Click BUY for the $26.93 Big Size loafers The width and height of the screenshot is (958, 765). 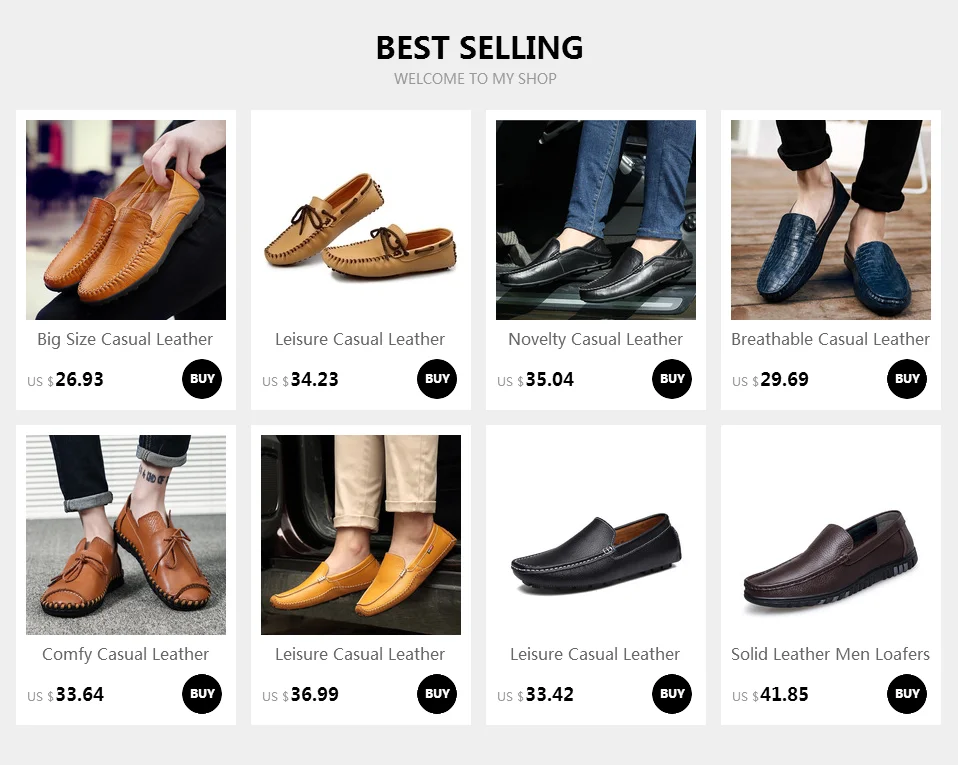click(202, 379)
